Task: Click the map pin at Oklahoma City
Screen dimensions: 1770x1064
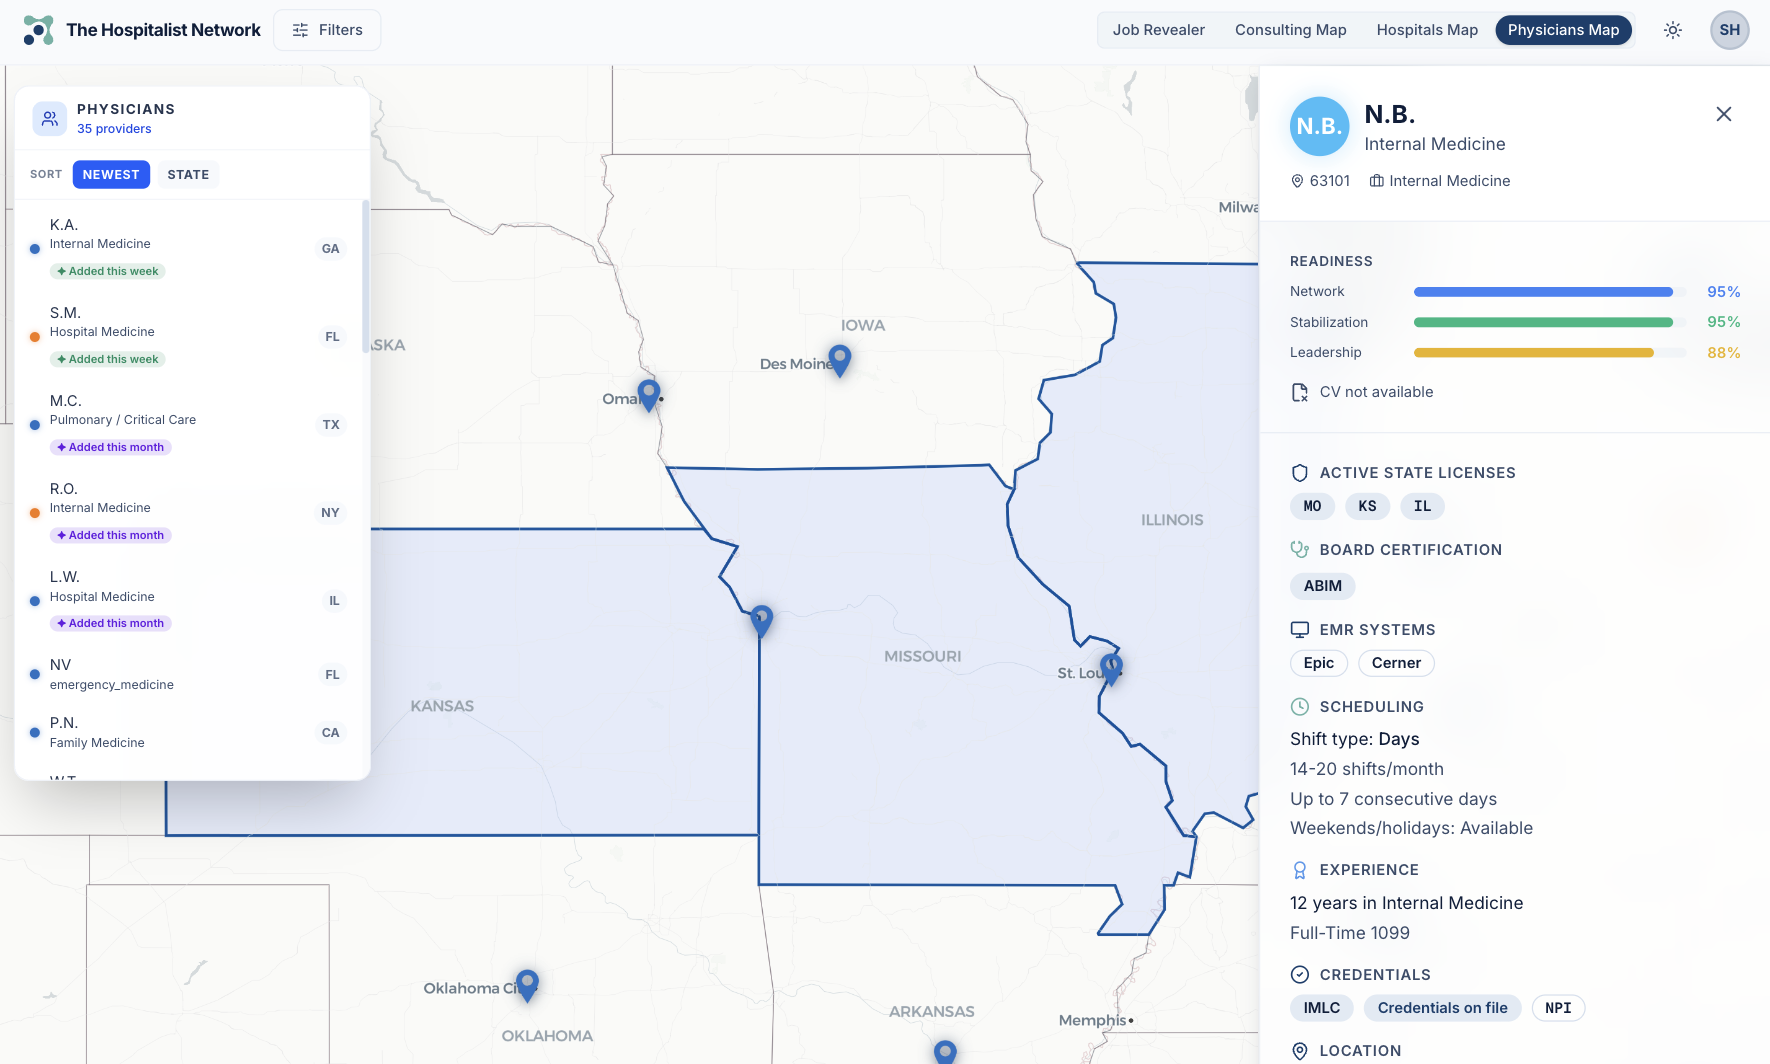Action: pos(527,984)
